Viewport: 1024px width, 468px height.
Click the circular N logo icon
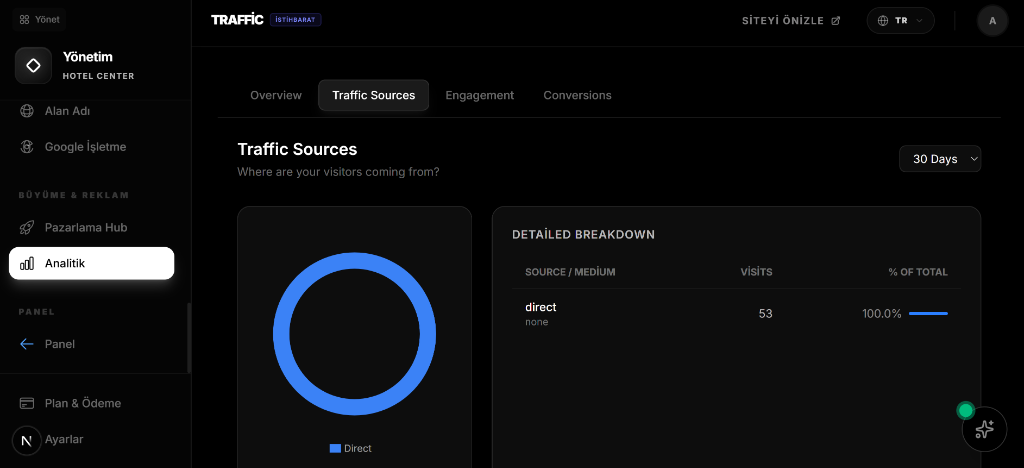point(26,441)
